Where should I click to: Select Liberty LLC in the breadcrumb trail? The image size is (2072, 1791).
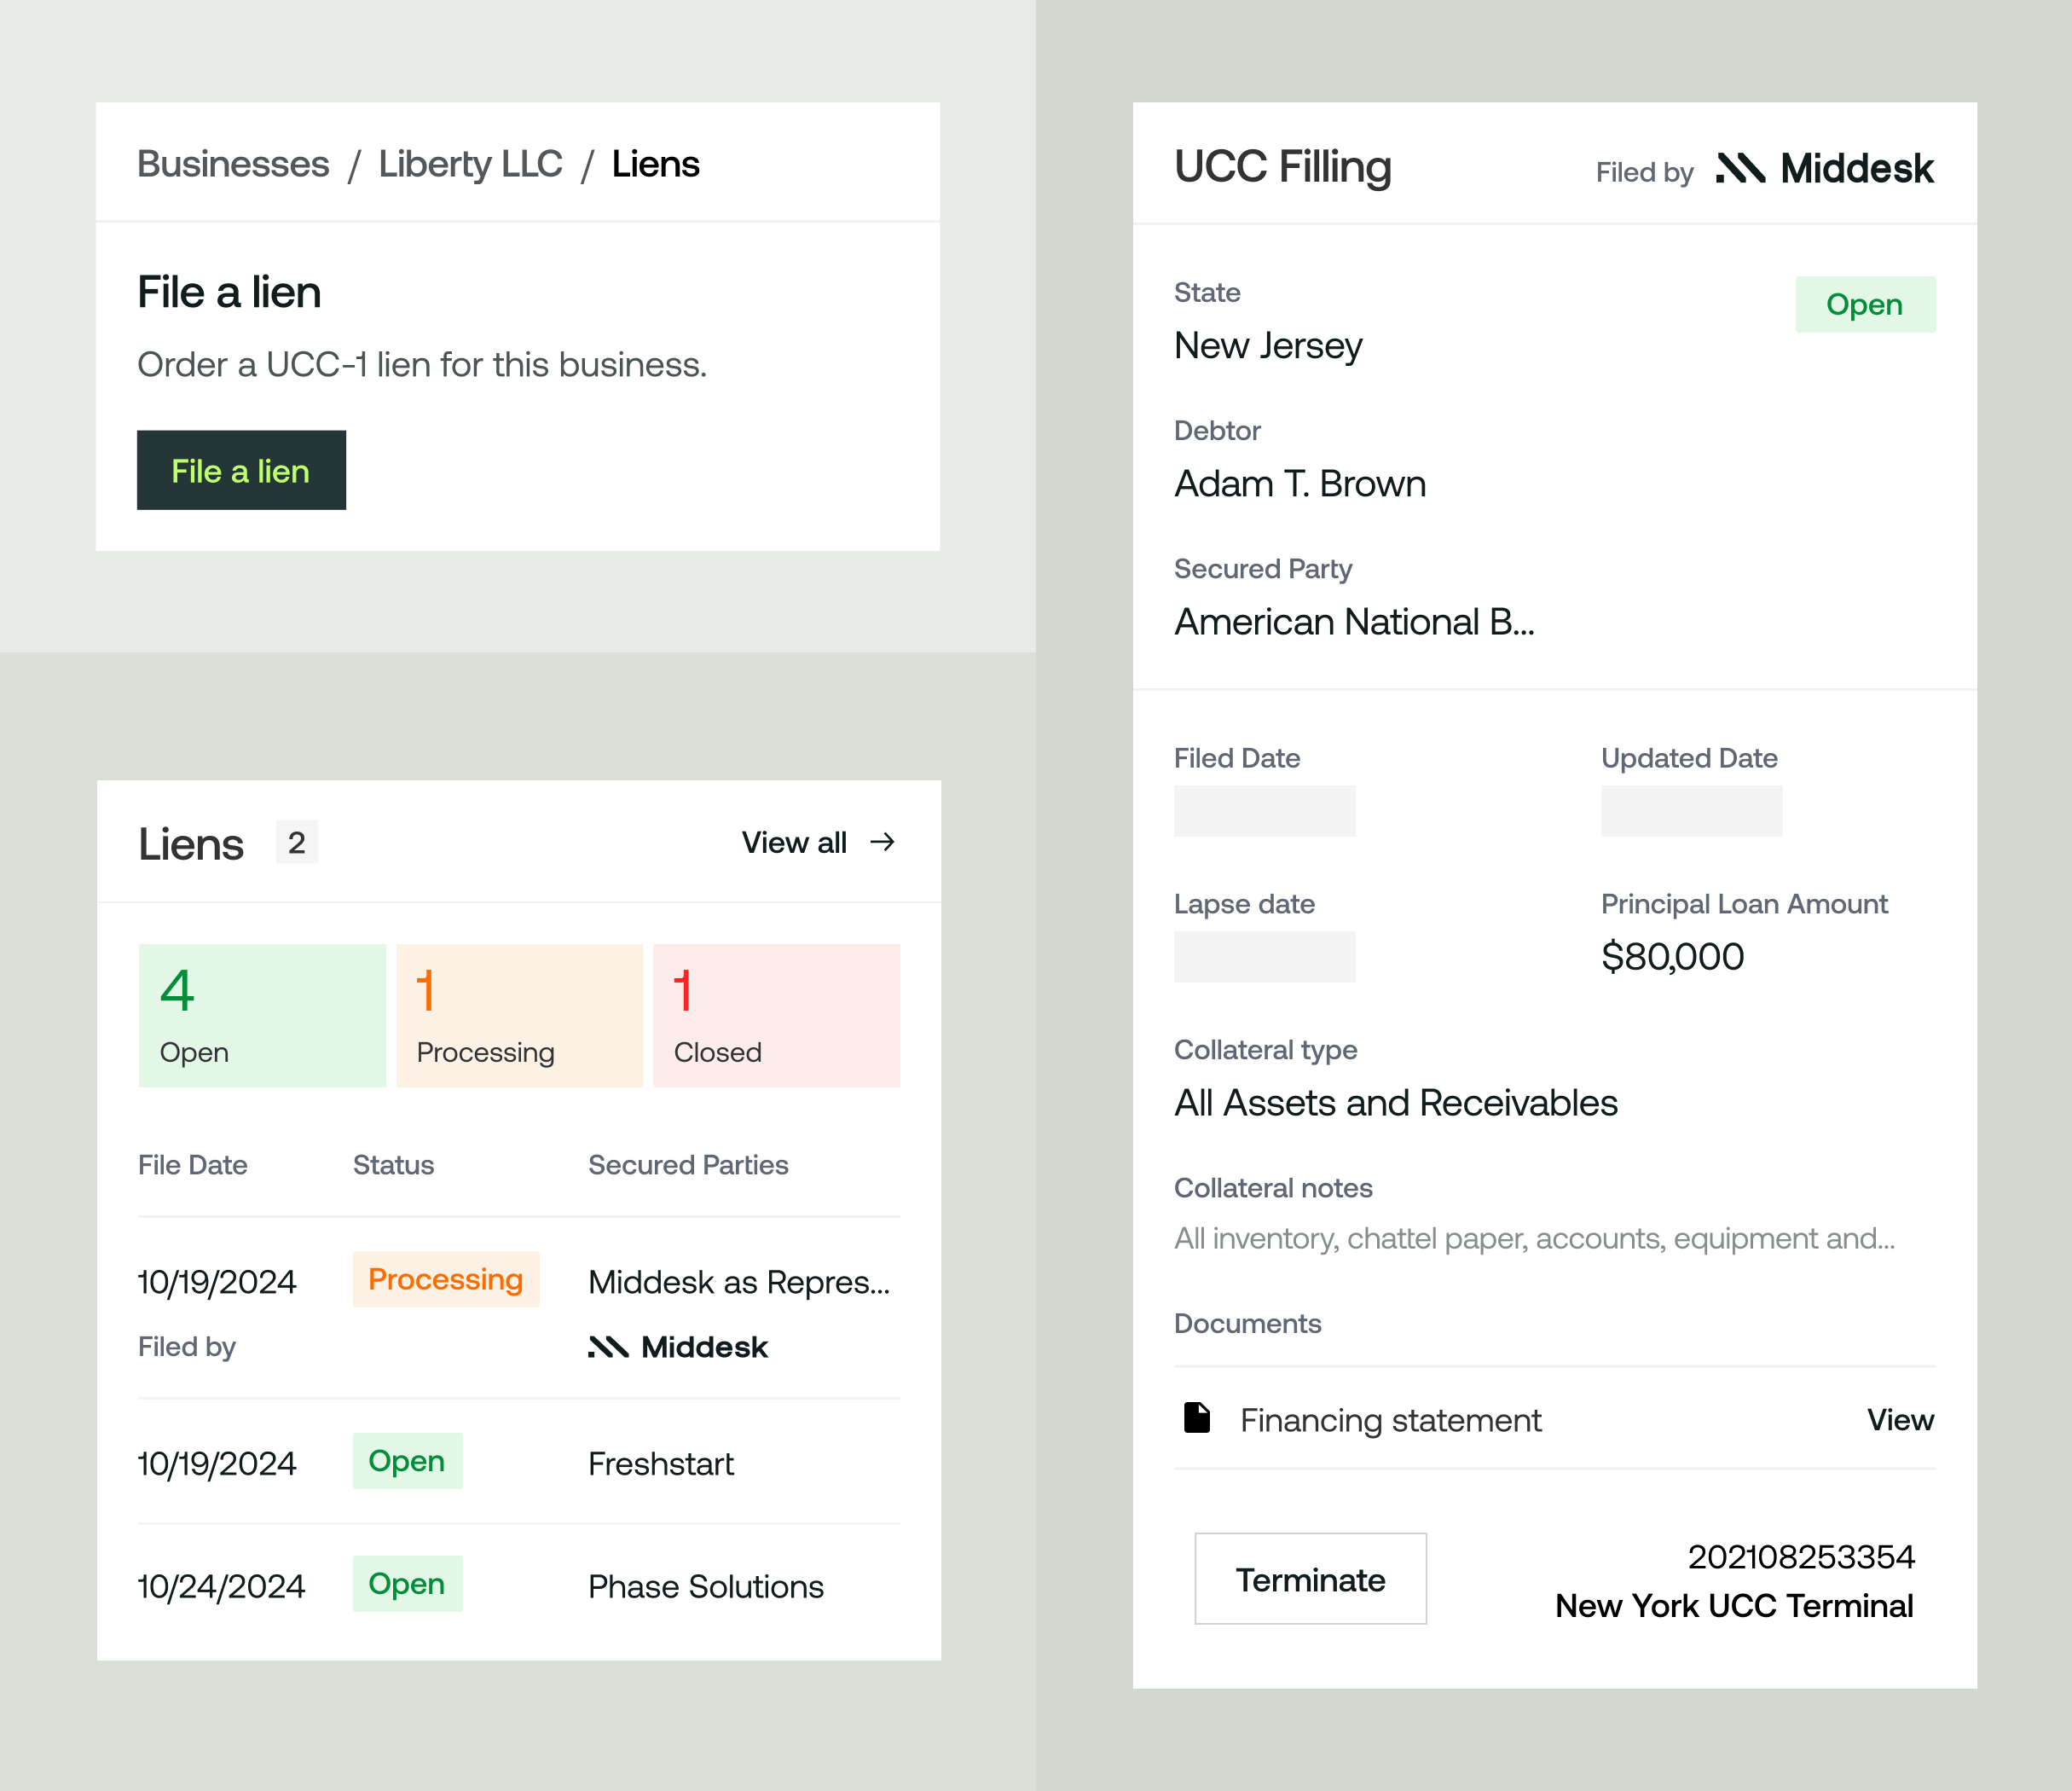[469, 163]
